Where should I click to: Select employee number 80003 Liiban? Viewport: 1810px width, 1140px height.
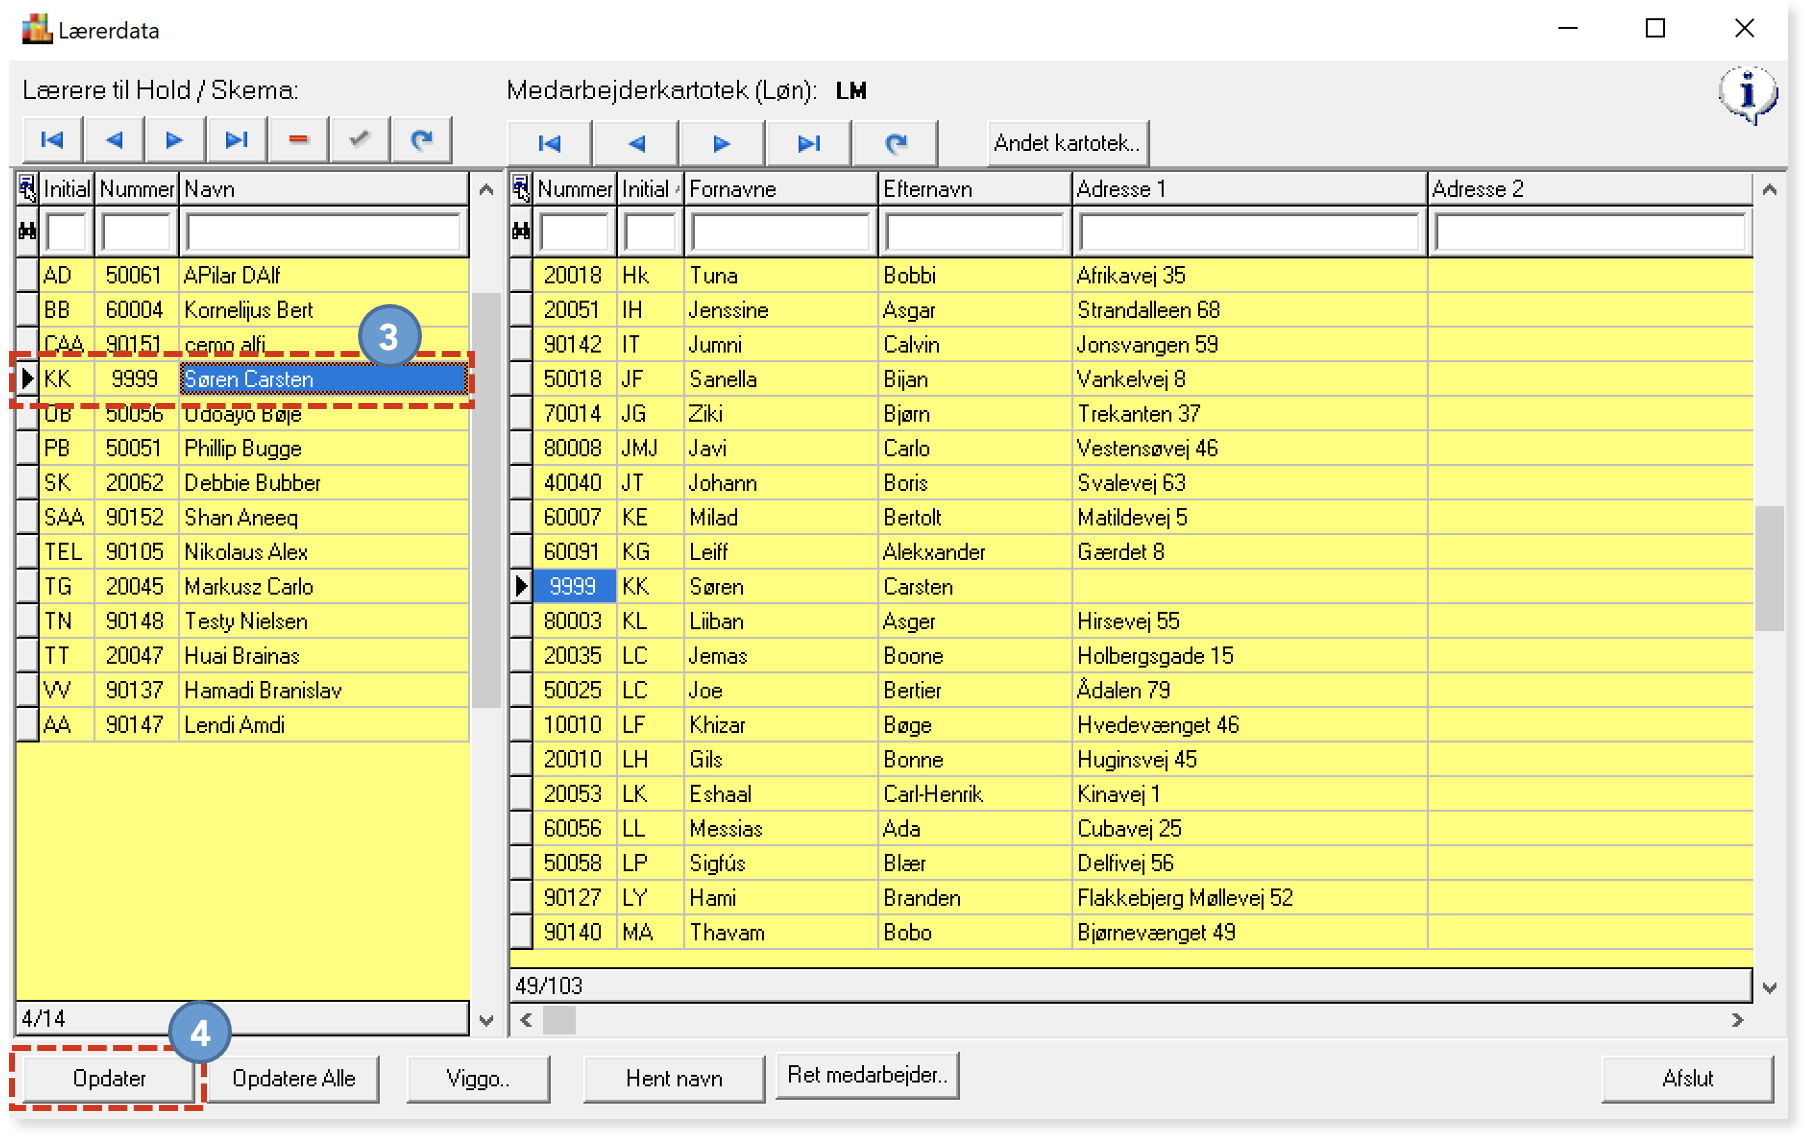tap(1131, 621)
